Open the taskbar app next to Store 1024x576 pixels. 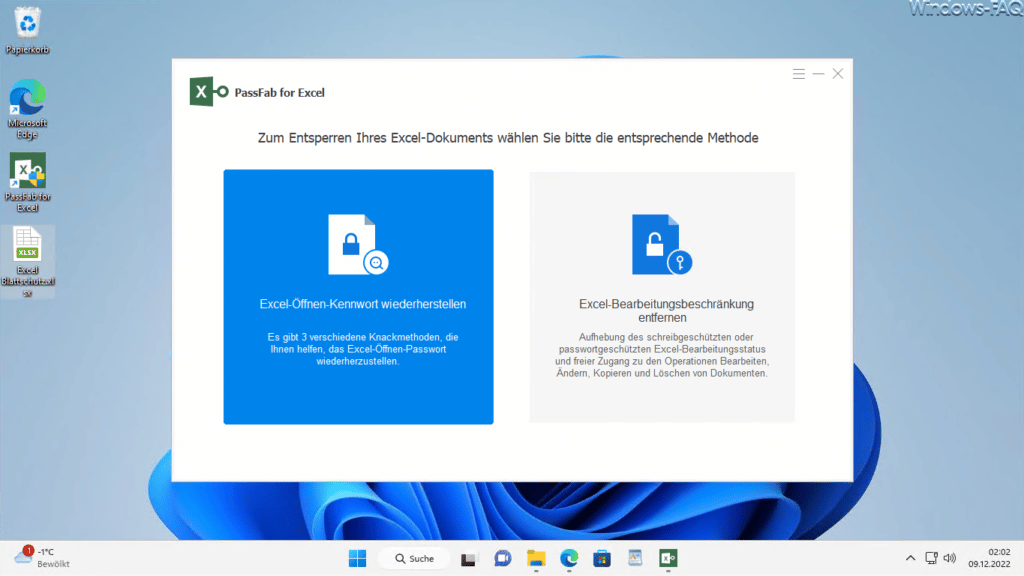[x=635, y=558]
